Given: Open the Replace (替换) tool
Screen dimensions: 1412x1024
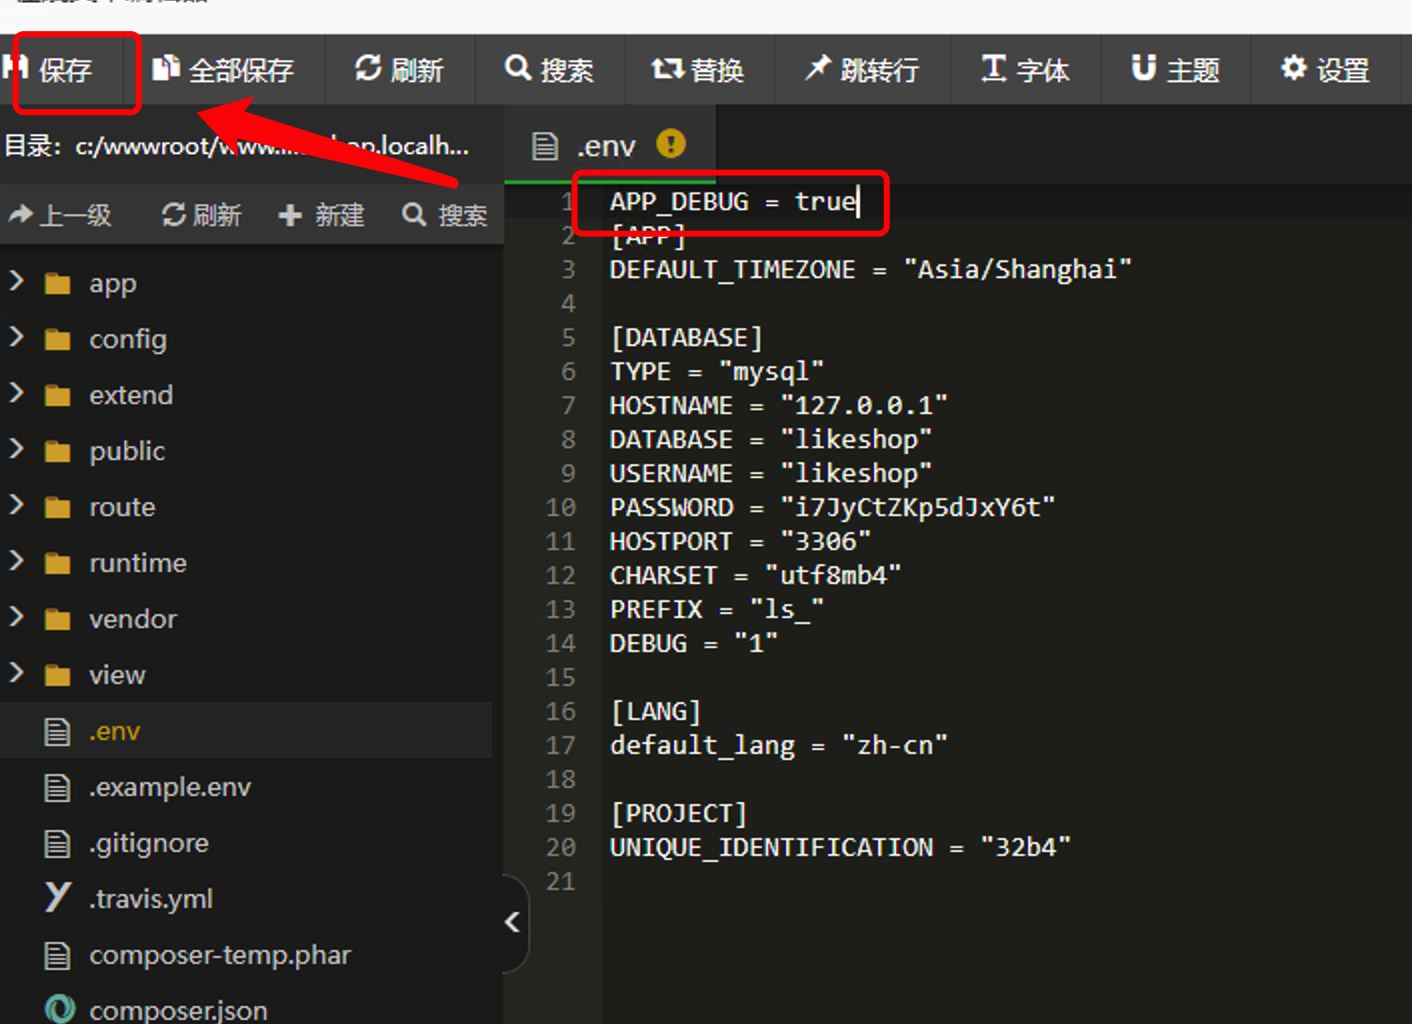Looking at the screenshot, I should [698, 70].
